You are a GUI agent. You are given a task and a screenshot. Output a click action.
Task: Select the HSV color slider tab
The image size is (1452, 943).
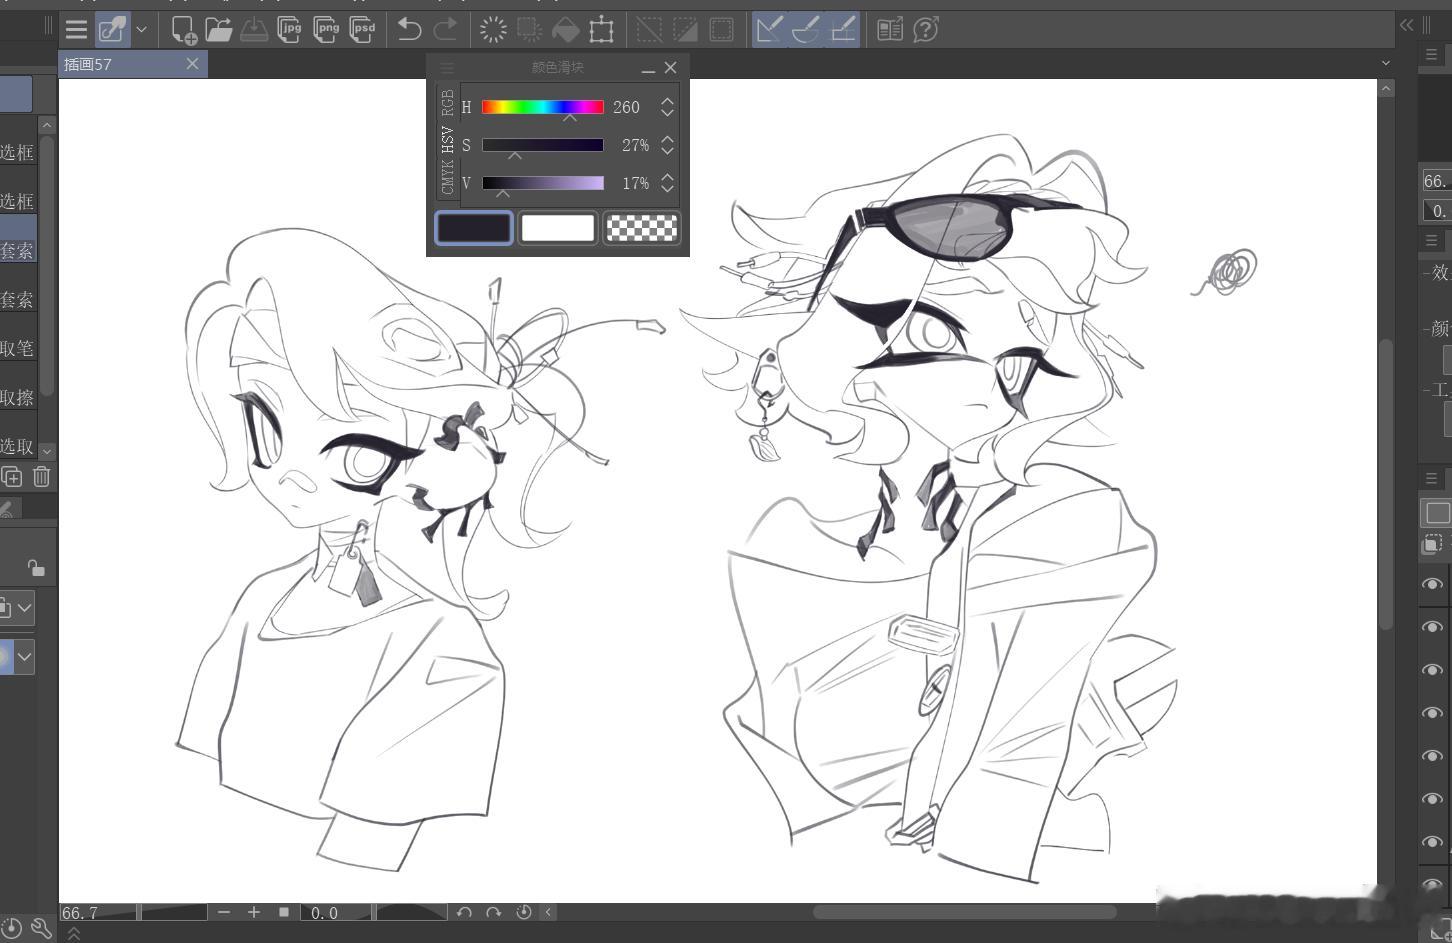[447, 140]
